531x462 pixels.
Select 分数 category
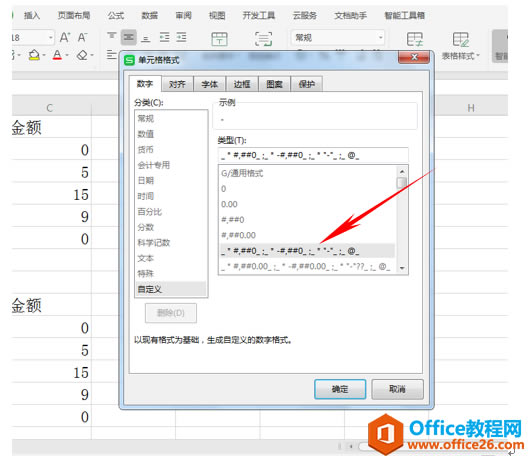click(171, 227)
